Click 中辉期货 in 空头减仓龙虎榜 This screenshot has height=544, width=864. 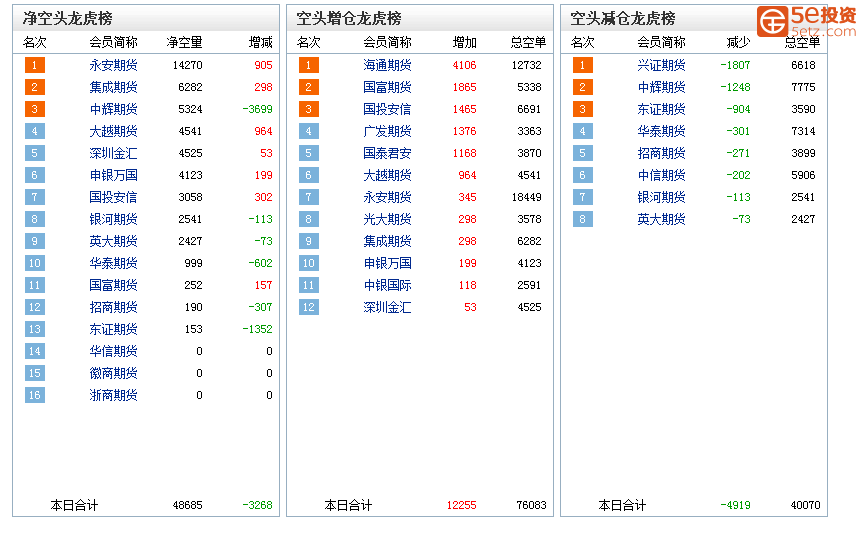(x=661, y=87)
